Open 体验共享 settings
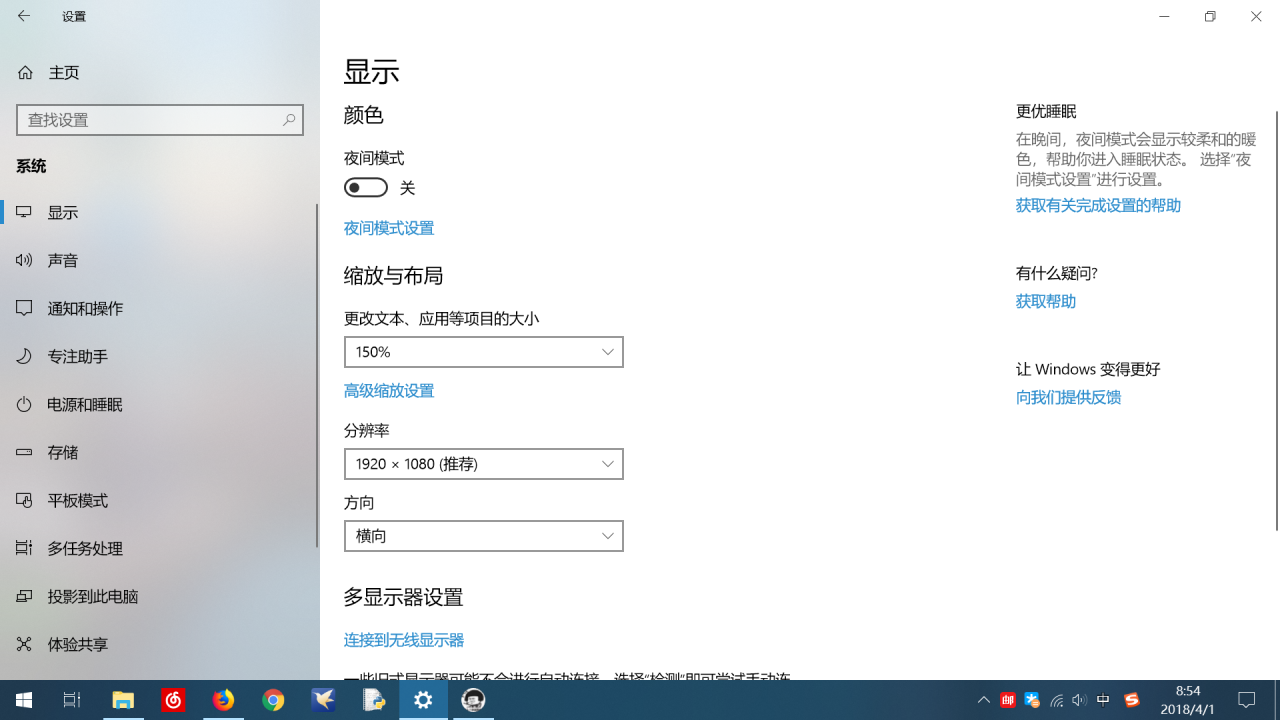This screenshot has height=720, width=1280. [x=160, y=644]
